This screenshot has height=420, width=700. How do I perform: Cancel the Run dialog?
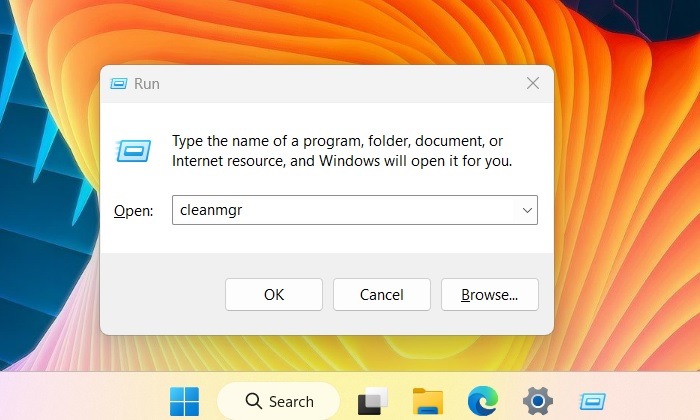tap(382, 295)
